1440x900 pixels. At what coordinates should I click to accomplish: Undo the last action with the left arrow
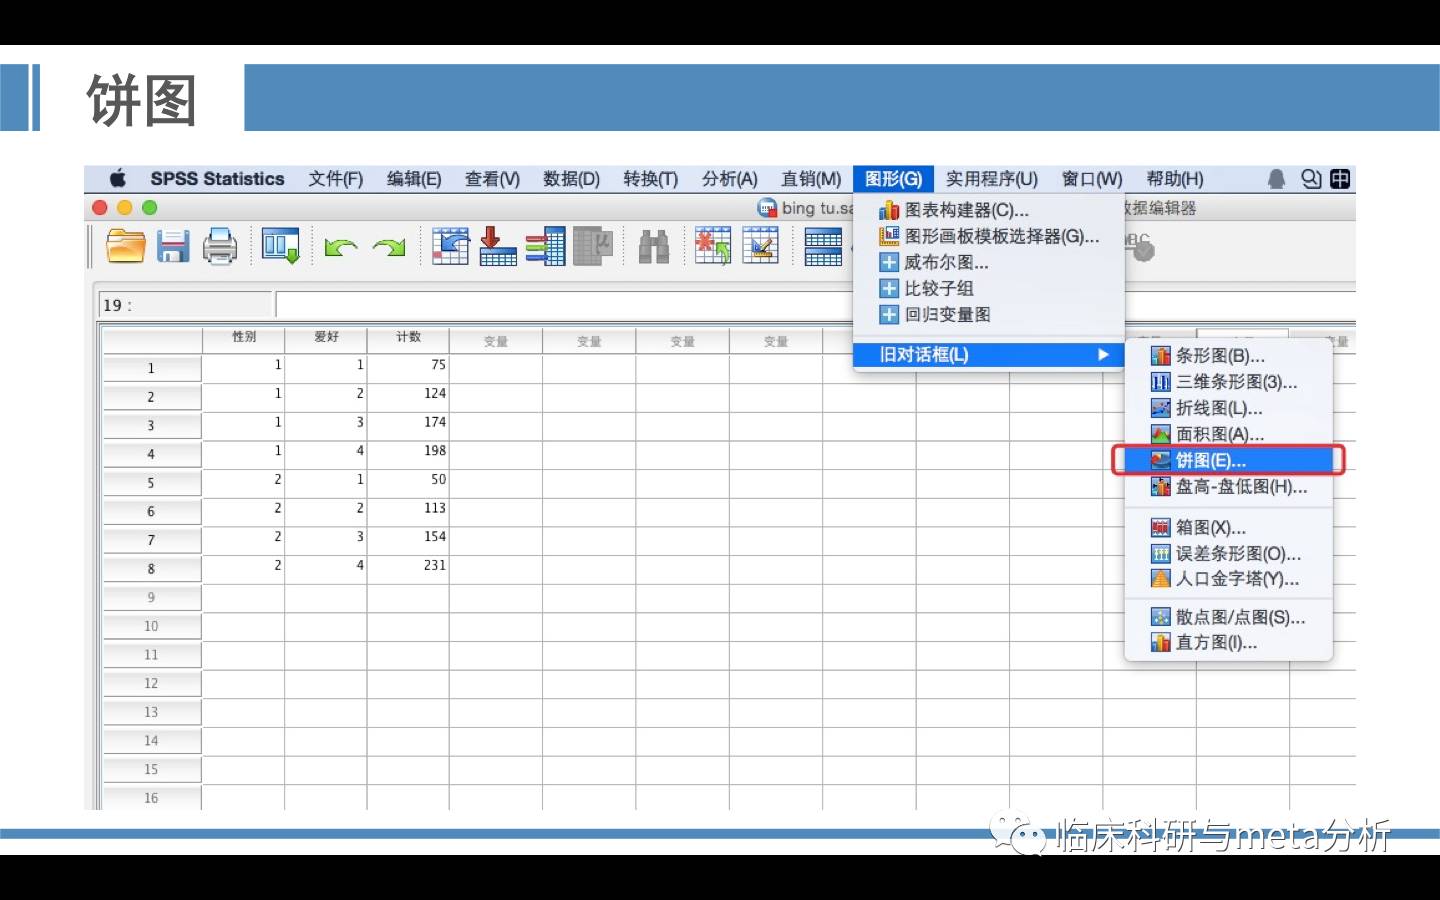pyautogui.click(x=340, y=247)
